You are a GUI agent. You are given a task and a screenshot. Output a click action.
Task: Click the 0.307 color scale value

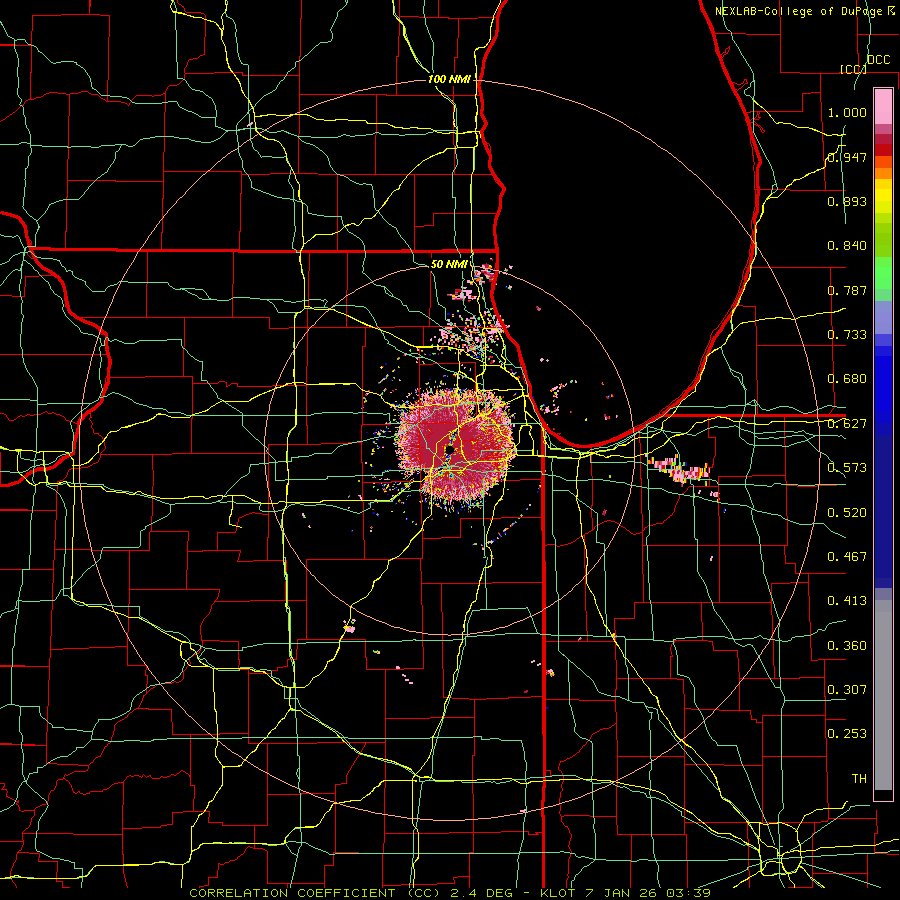(x=847, y=690)
